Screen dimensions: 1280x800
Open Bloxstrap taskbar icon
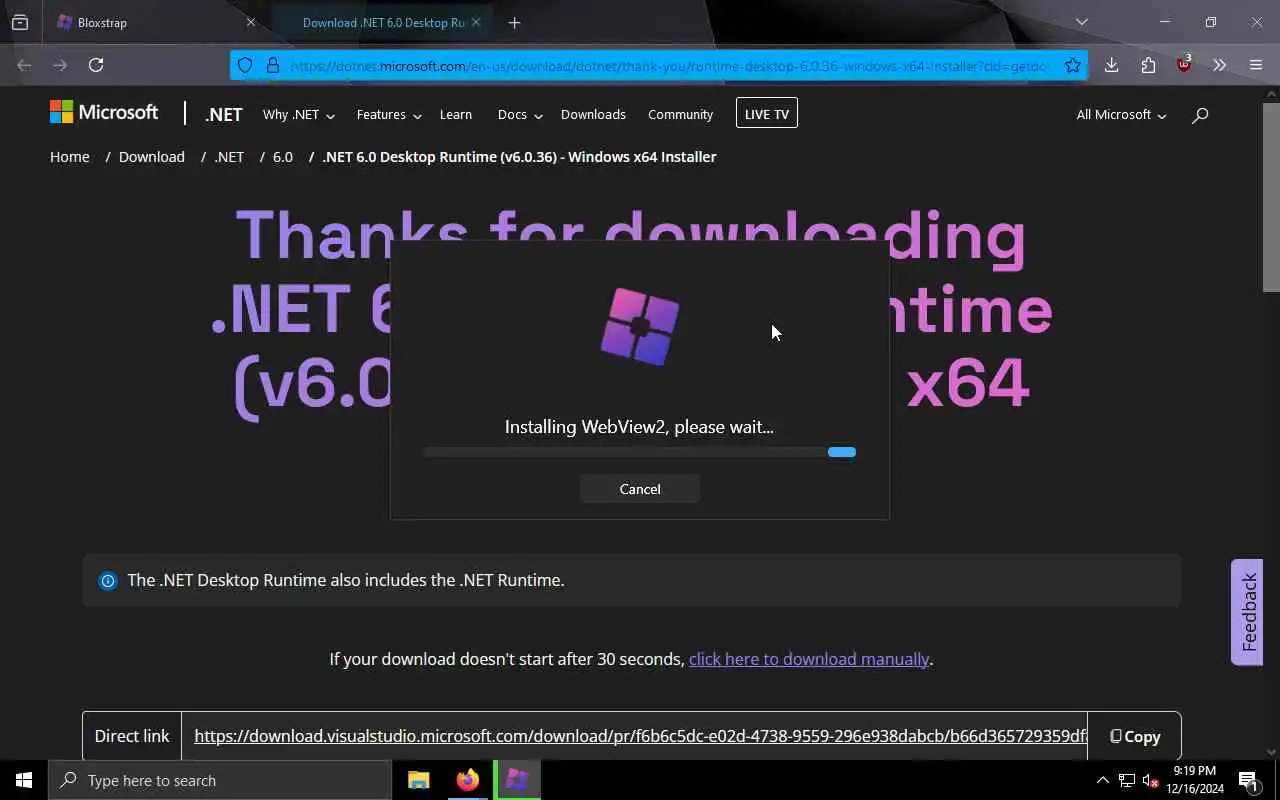[x=517, y=780]
